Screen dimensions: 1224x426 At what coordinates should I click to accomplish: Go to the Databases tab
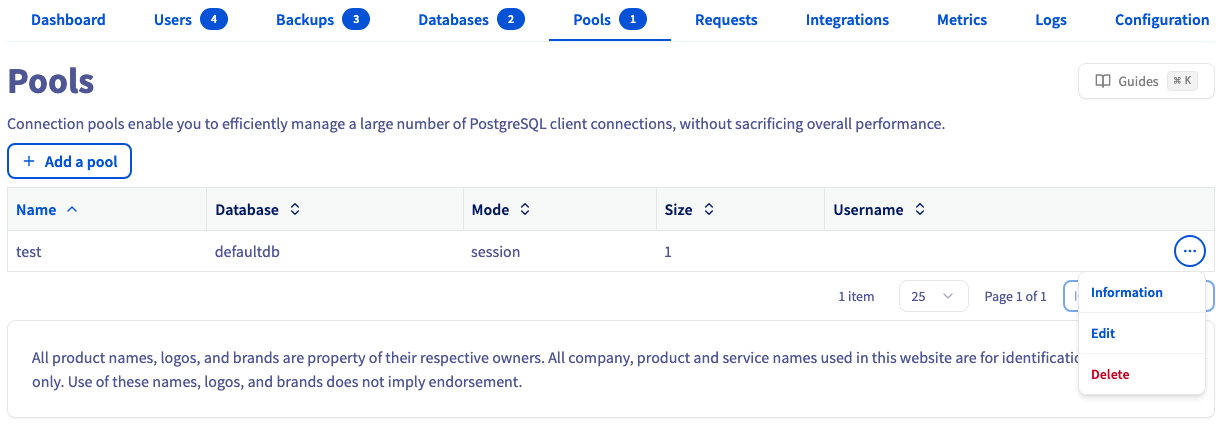[471, 20]
